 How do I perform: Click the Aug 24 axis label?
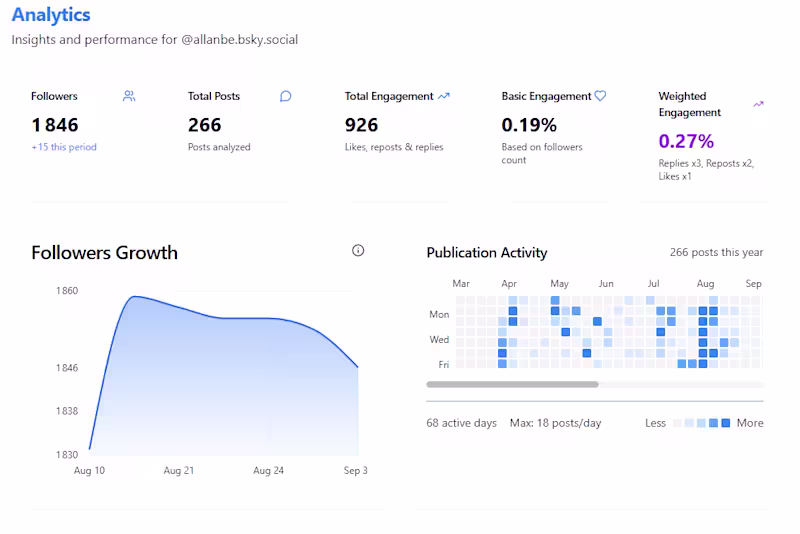[x=268, y=470]
